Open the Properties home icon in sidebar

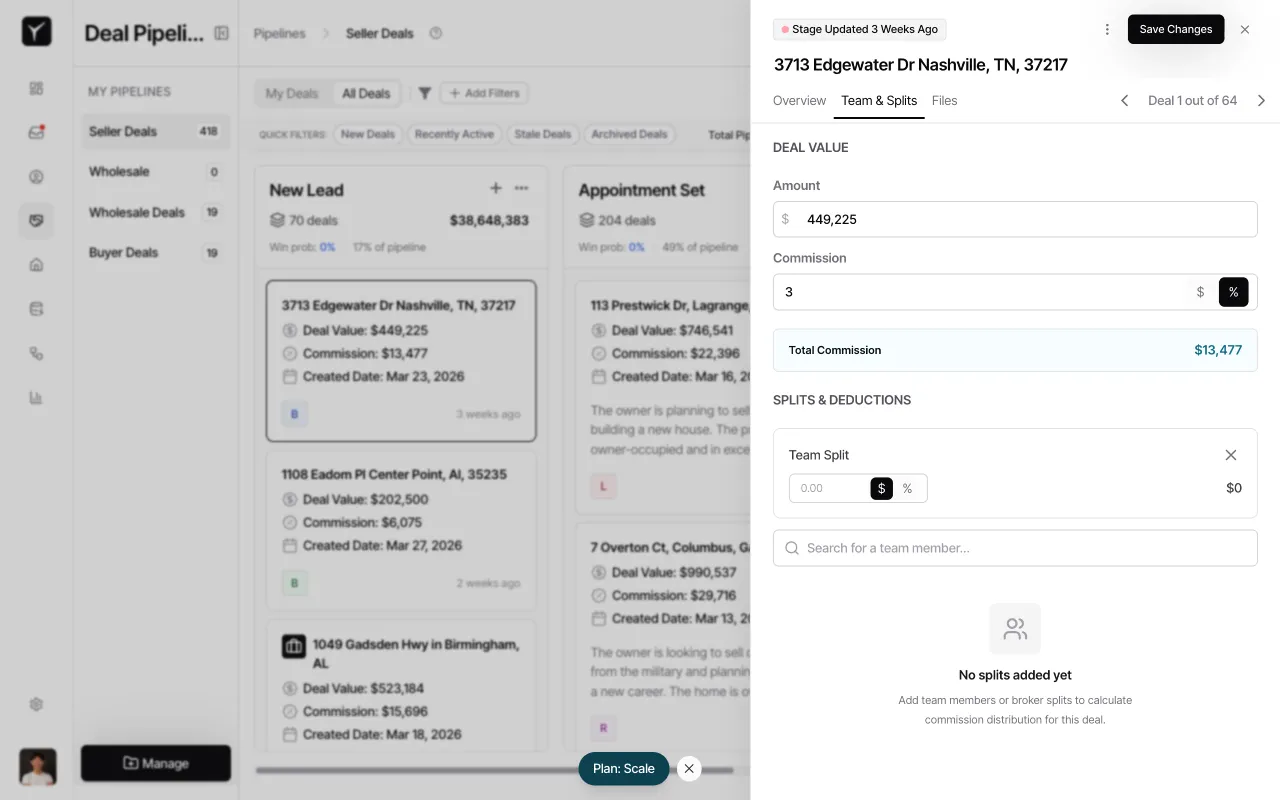tap(36, 264)
